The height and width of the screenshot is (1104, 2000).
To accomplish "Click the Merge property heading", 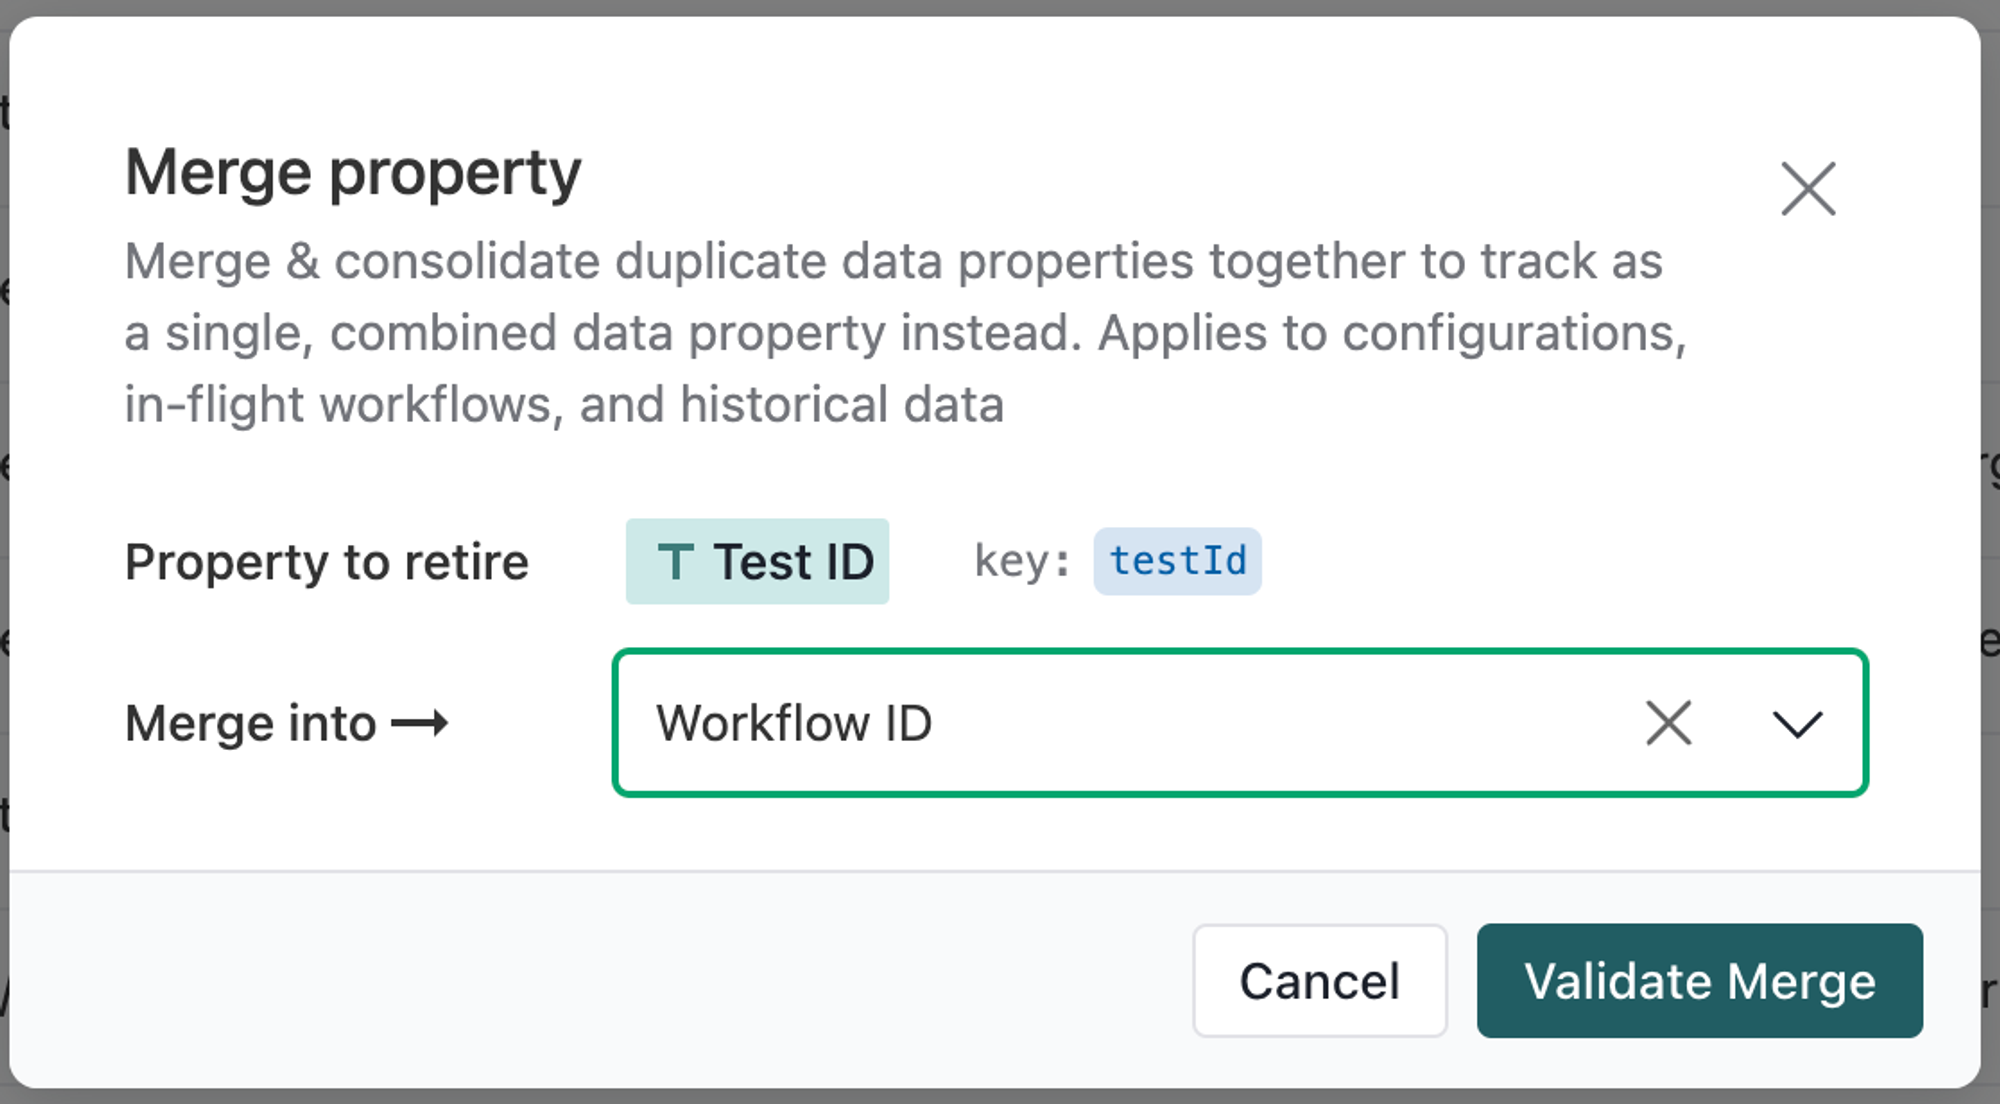I will point(353,173).
